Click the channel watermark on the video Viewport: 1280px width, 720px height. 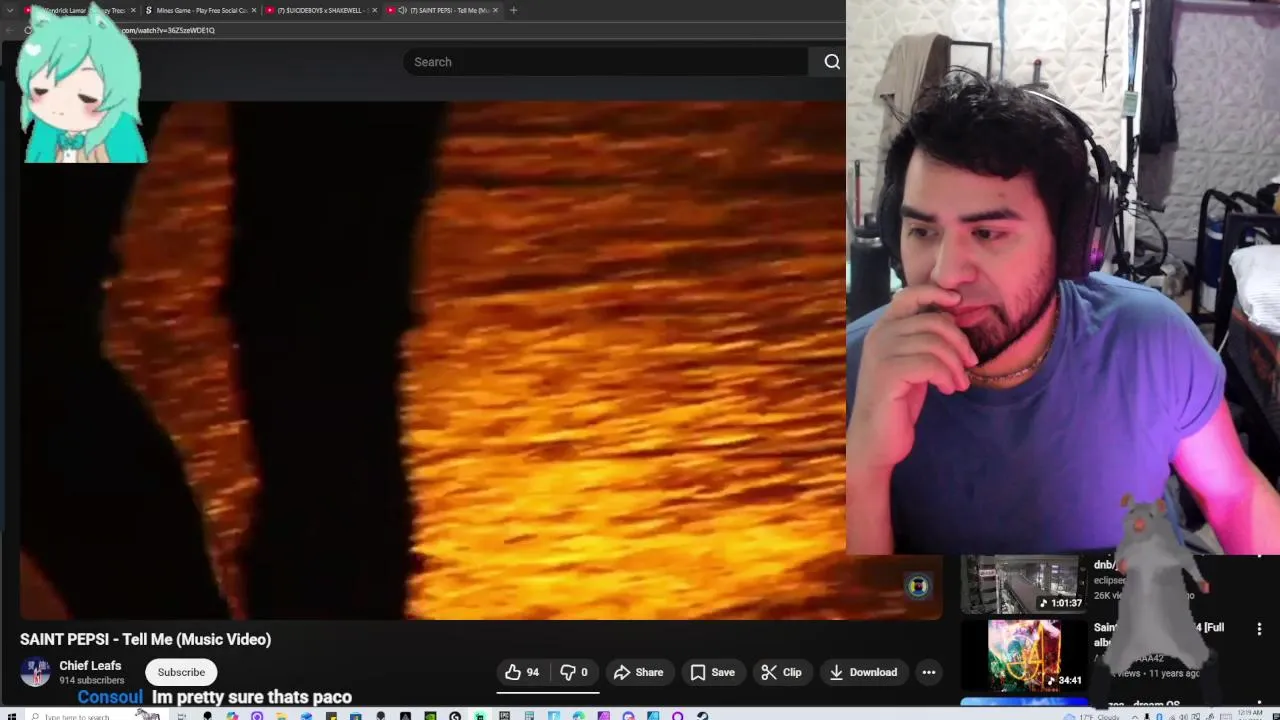tap(918, 586)
